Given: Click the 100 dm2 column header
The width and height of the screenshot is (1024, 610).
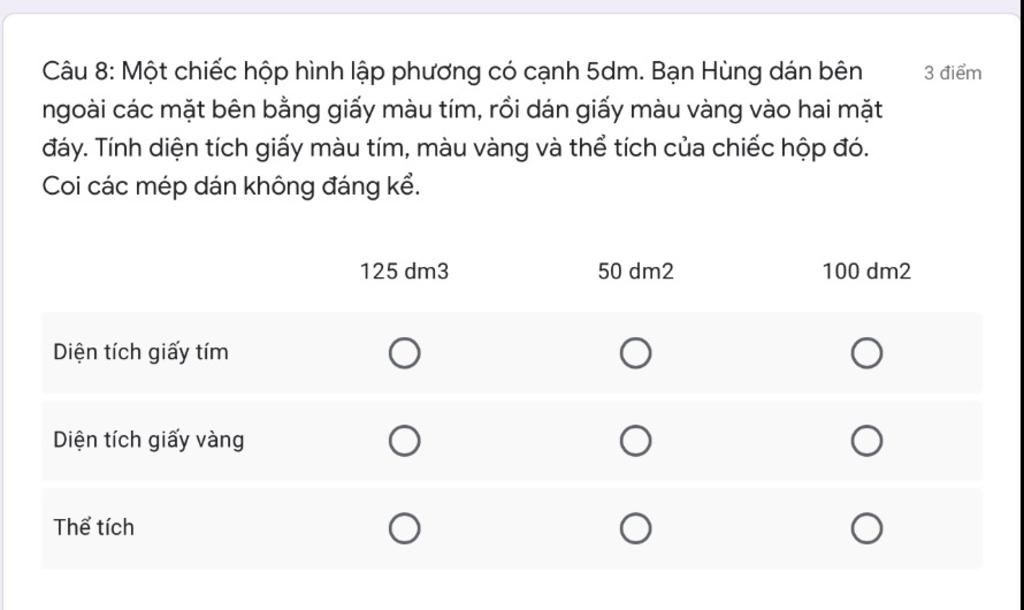Looking at the screenshot, I should 867,271.
